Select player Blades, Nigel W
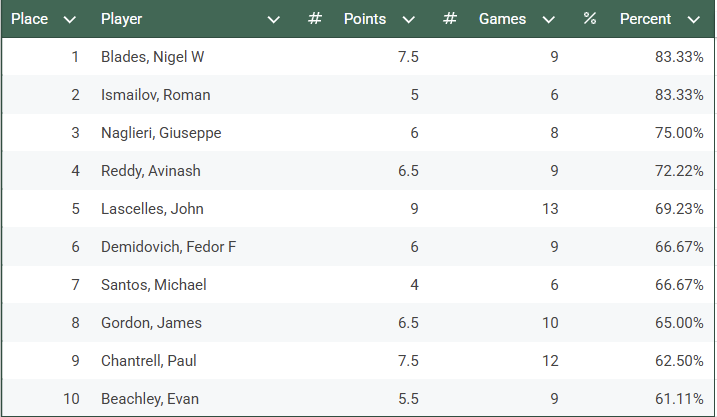 (x=153, y=57)
